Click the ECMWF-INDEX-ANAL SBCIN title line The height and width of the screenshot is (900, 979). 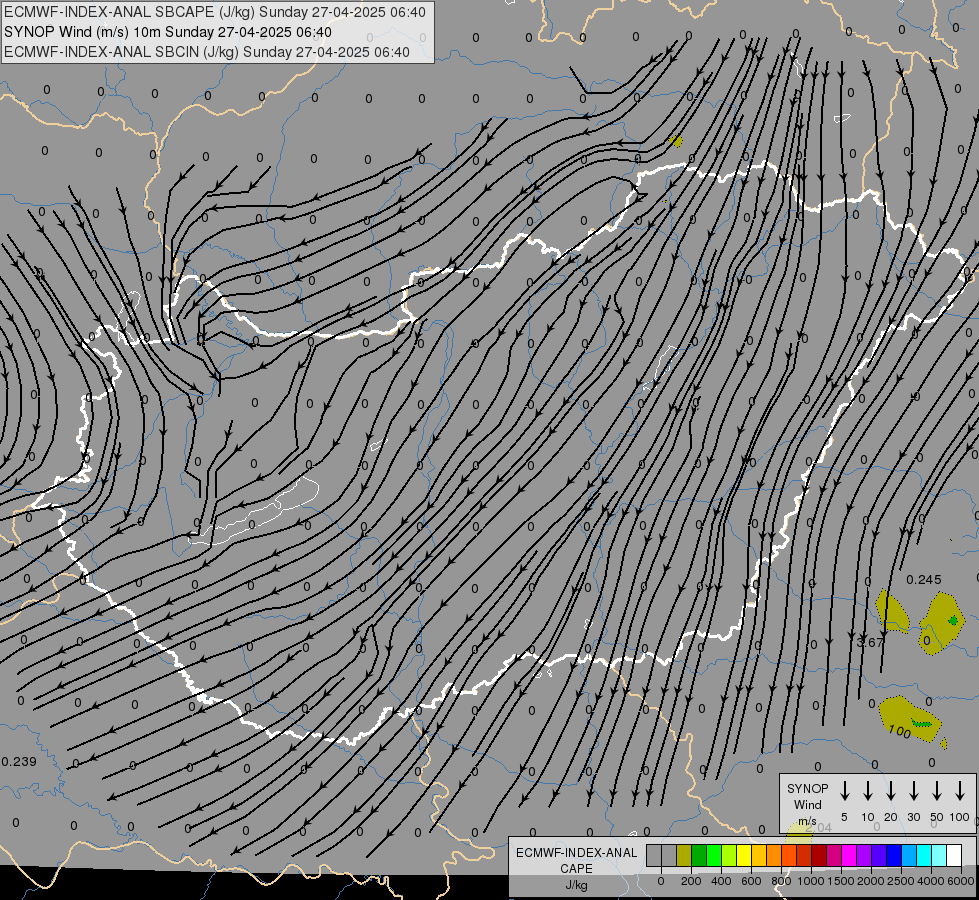coord(207,52)
